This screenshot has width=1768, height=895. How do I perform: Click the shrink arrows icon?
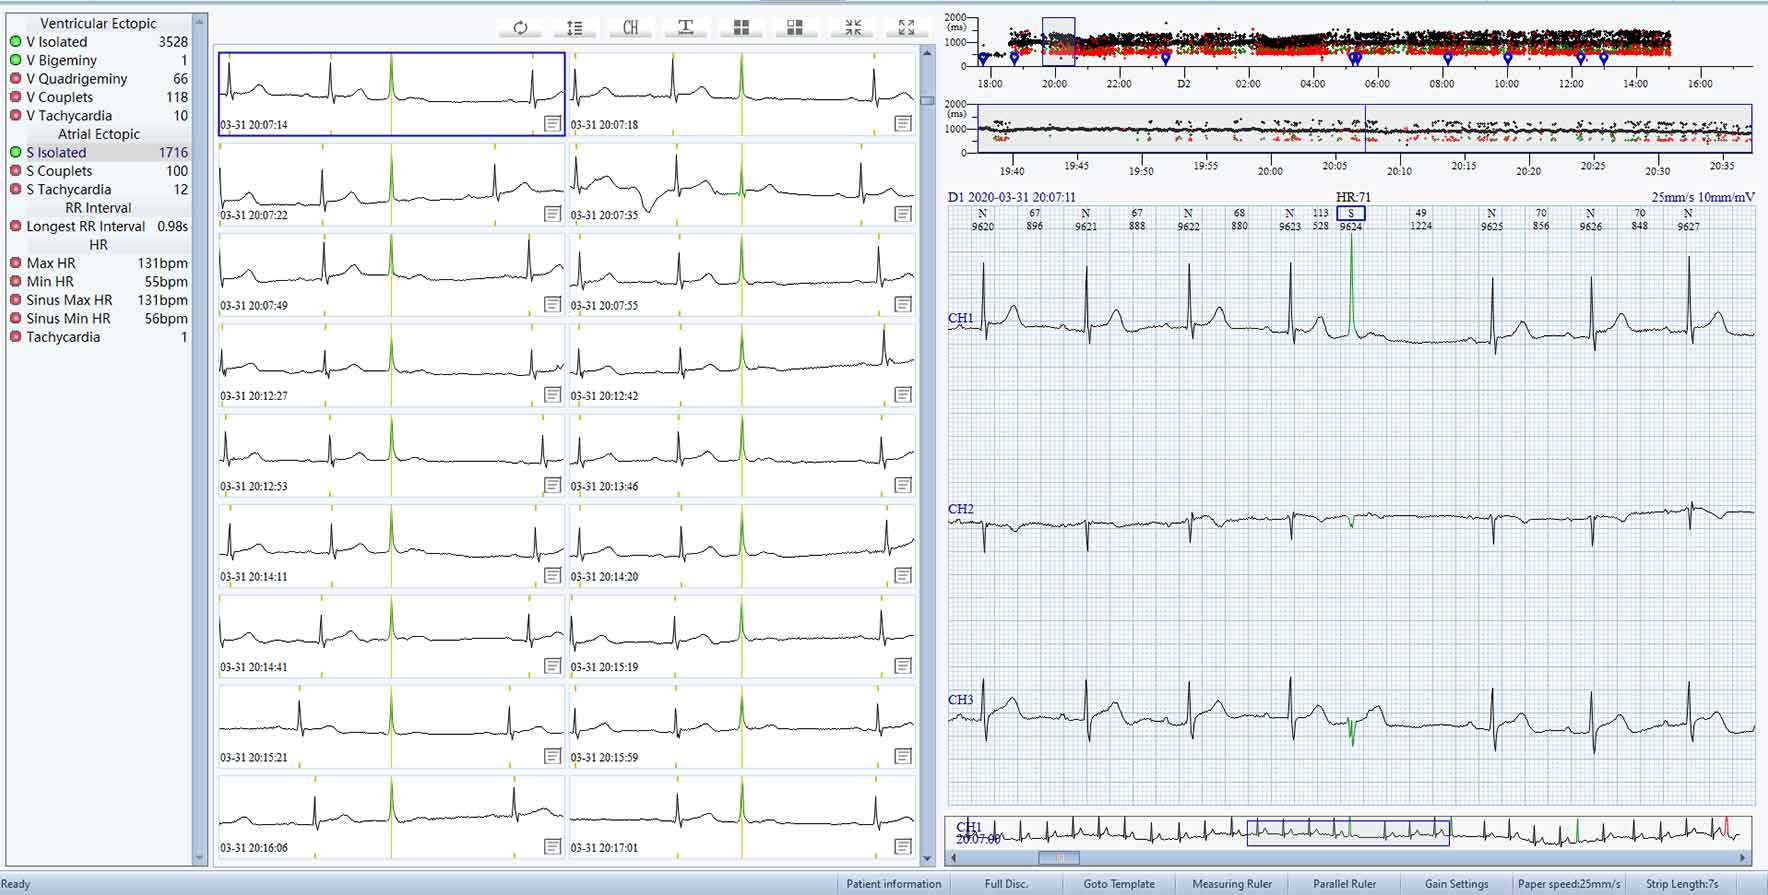pyautogui.click(x=852, y=28)
